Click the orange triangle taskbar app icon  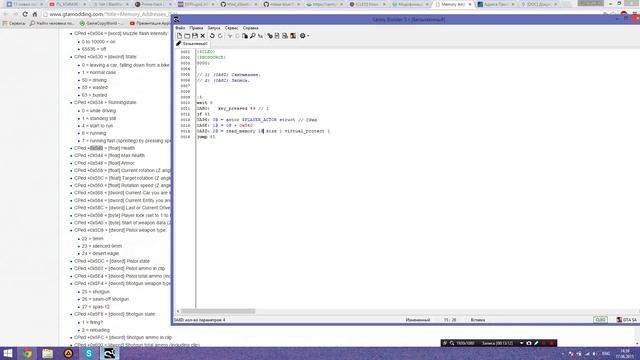tap(68, 353)
